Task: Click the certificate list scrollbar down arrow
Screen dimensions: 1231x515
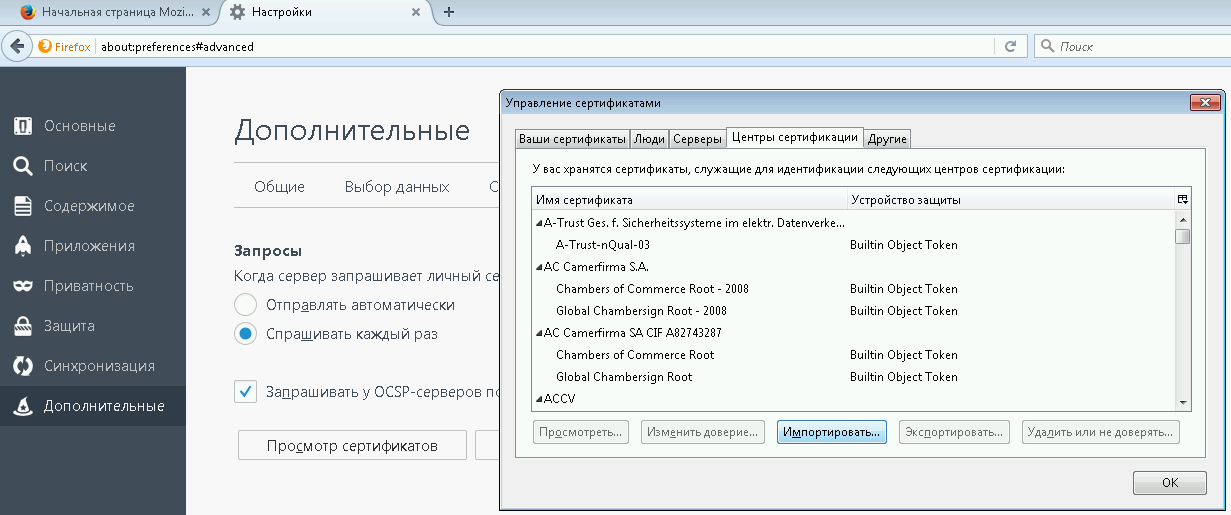Action: pos(1182,402)
